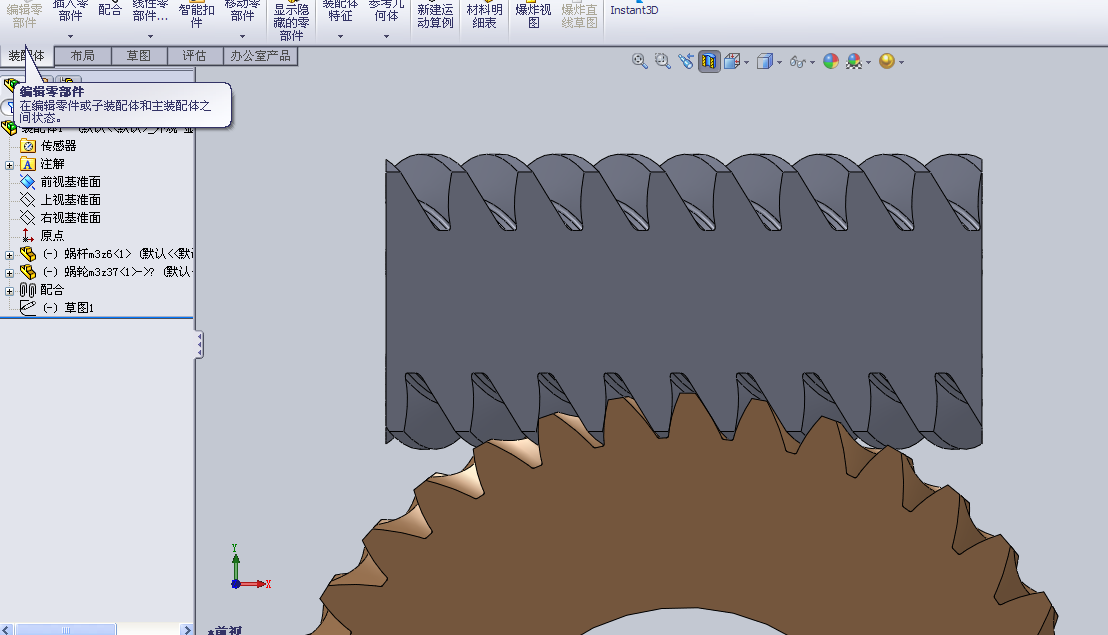Open the Move Component dropdown arrow
Viewport: 1108px width, 635px height.
click(242, 36)
